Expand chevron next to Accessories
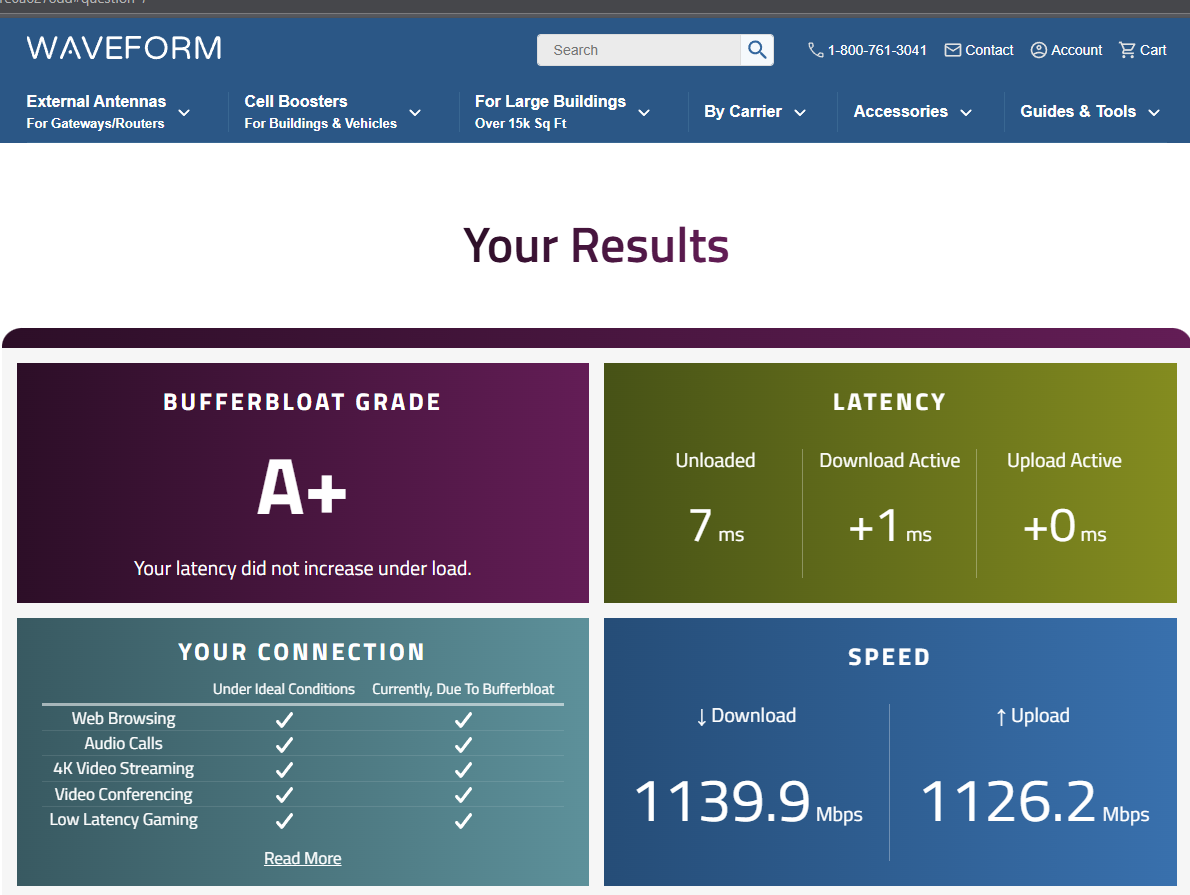The height and width of the screenshot is (895, 1190). click(x=966, y=112)
